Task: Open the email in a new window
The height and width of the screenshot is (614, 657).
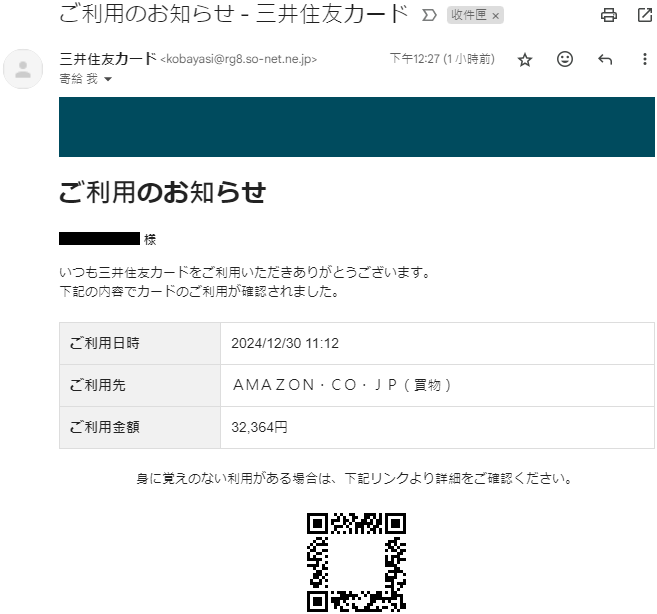Action: (x=645, y=15)
